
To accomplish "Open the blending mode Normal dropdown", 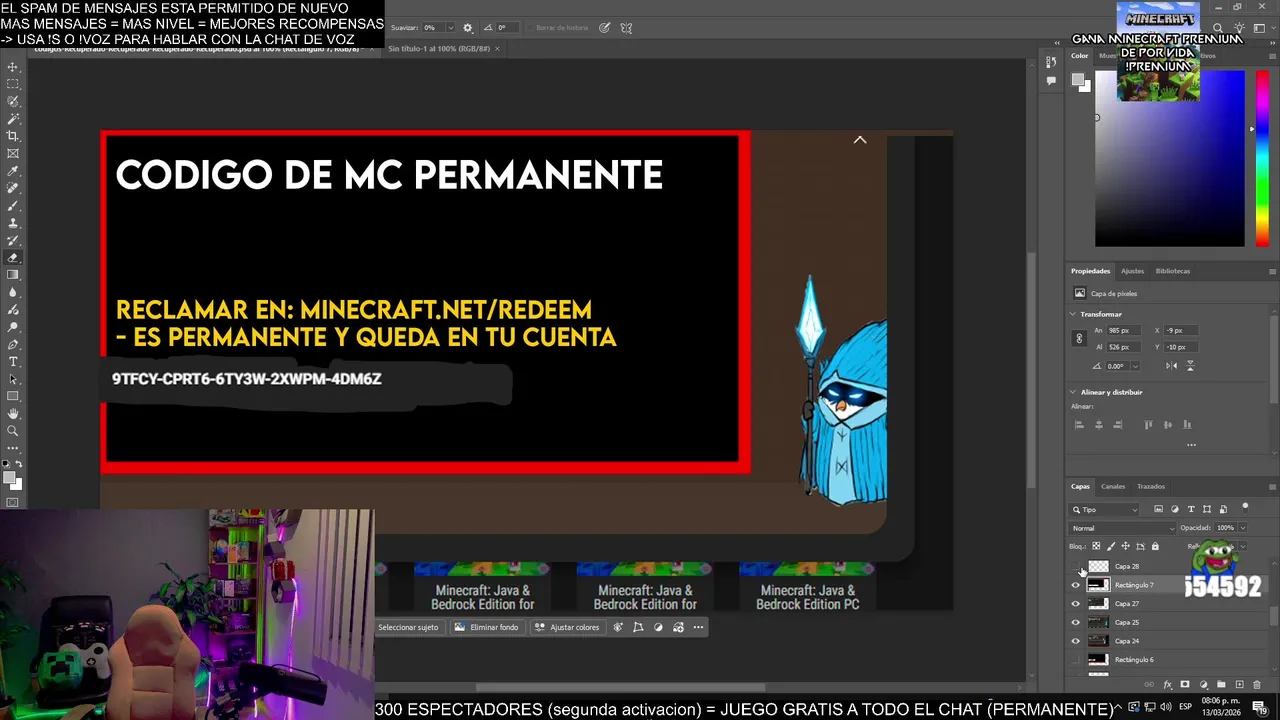I will [x=1123, y=528].
